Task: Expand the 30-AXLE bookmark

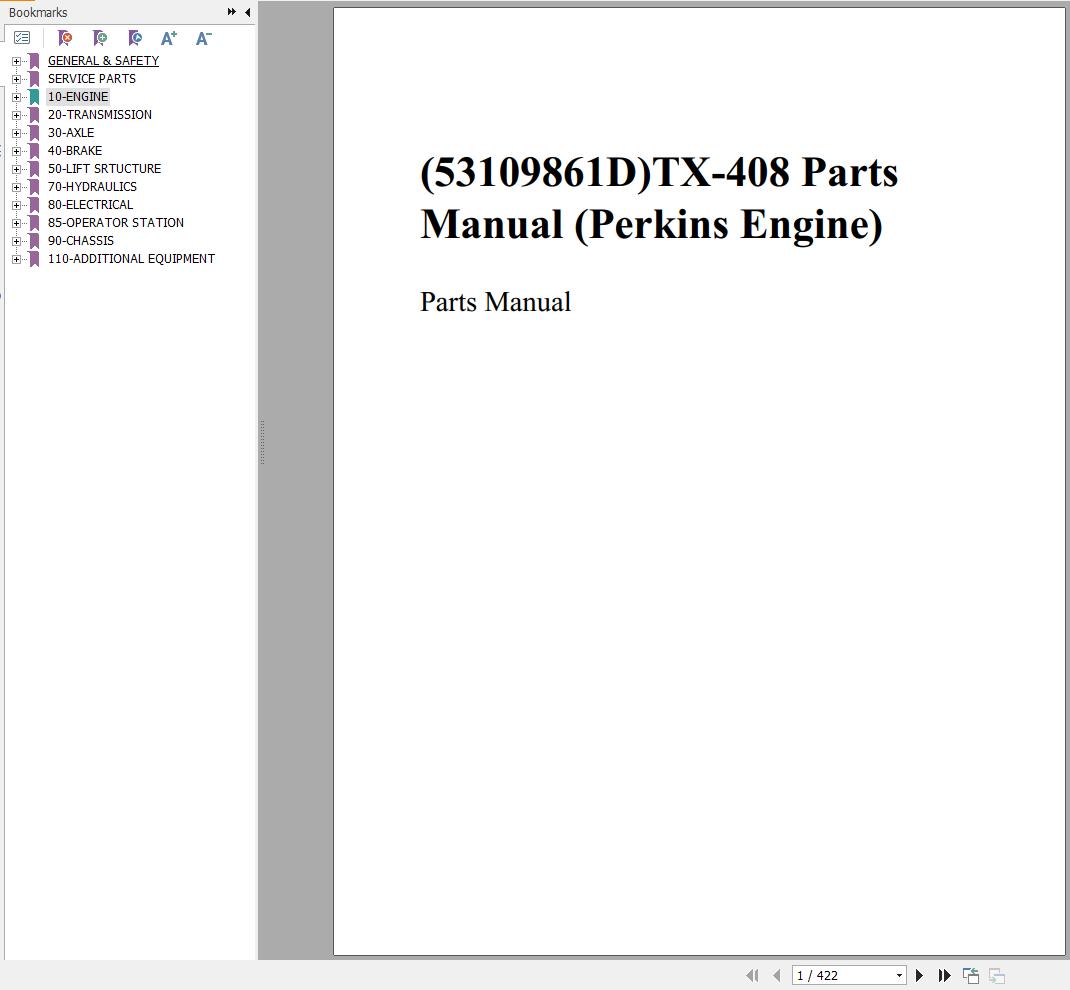Action: click(16, 133)
